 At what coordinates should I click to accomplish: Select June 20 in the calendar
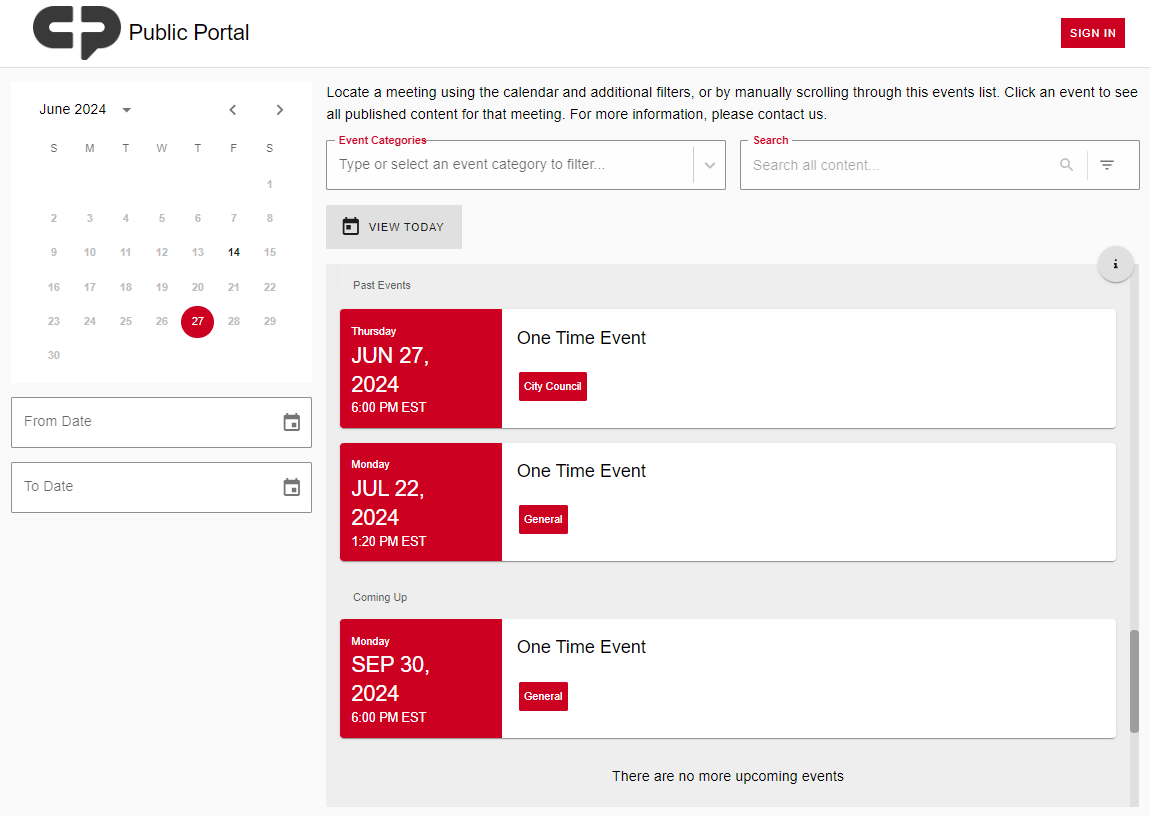[197, 287]
